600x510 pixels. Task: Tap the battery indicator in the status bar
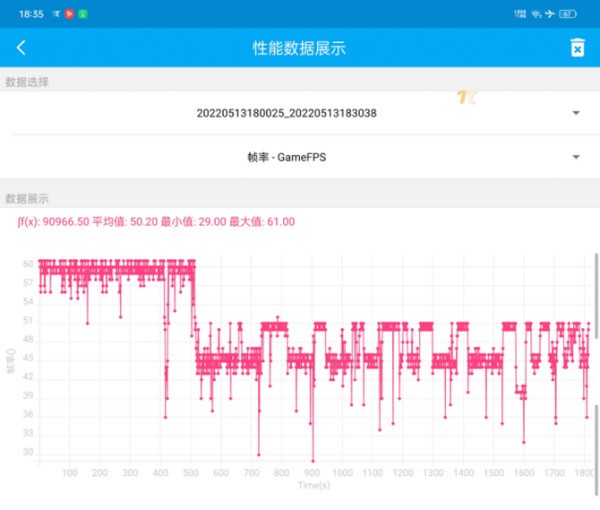point(568,14)
